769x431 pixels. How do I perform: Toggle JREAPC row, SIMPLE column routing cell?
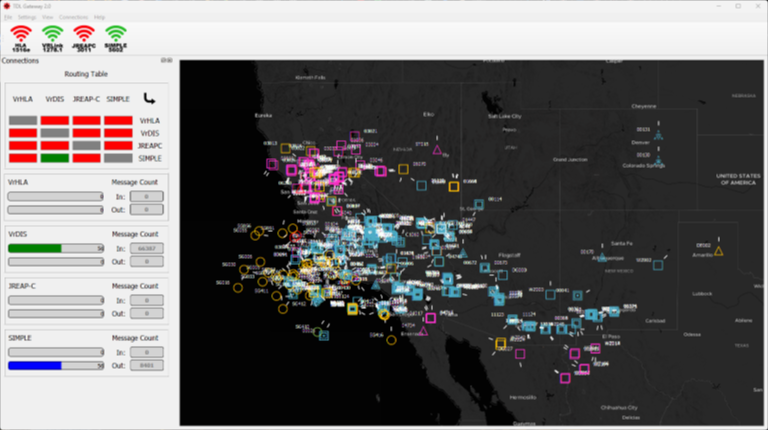(x=118, y=146)
